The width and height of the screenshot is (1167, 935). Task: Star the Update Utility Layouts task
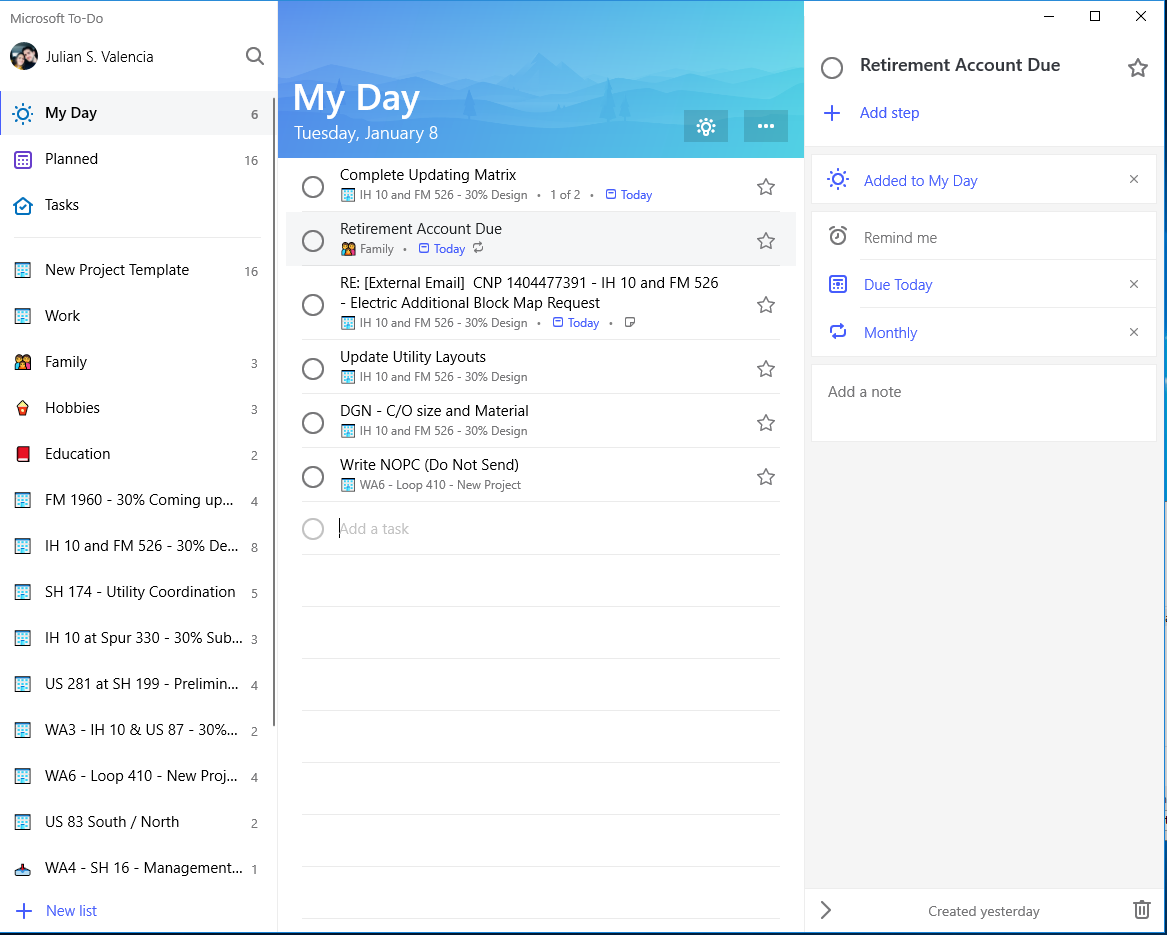coord(766,369)
